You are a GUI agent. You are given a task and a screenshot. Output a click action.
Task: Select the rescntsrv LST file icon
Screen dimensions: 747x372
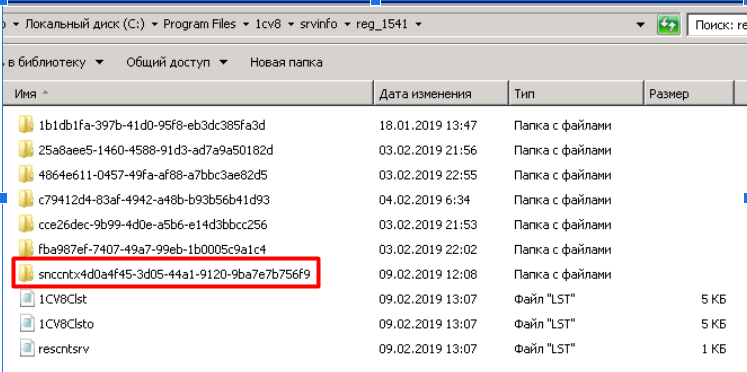[x=27, y=349]
